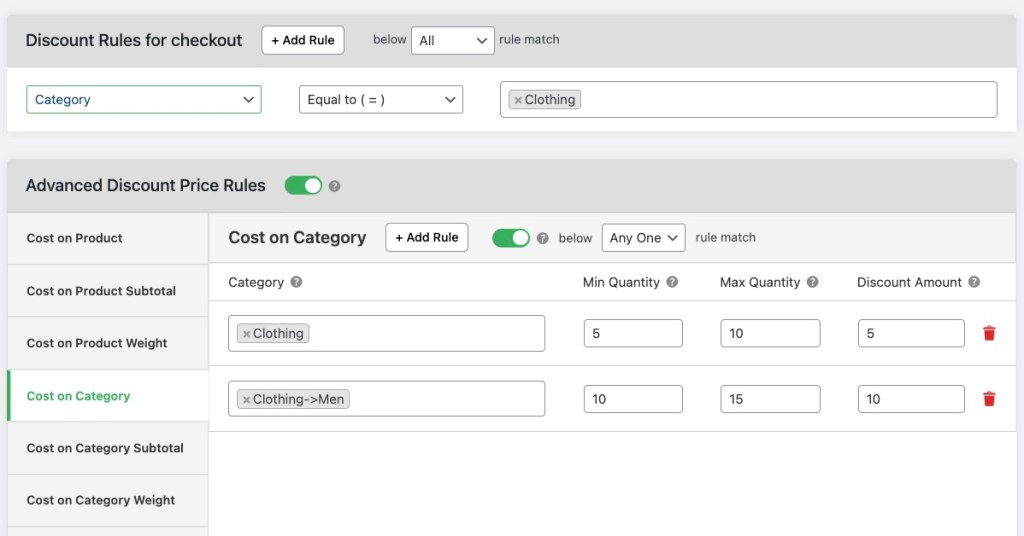
Task: Delete the Clothing category rule row
Action: point(989,334)
